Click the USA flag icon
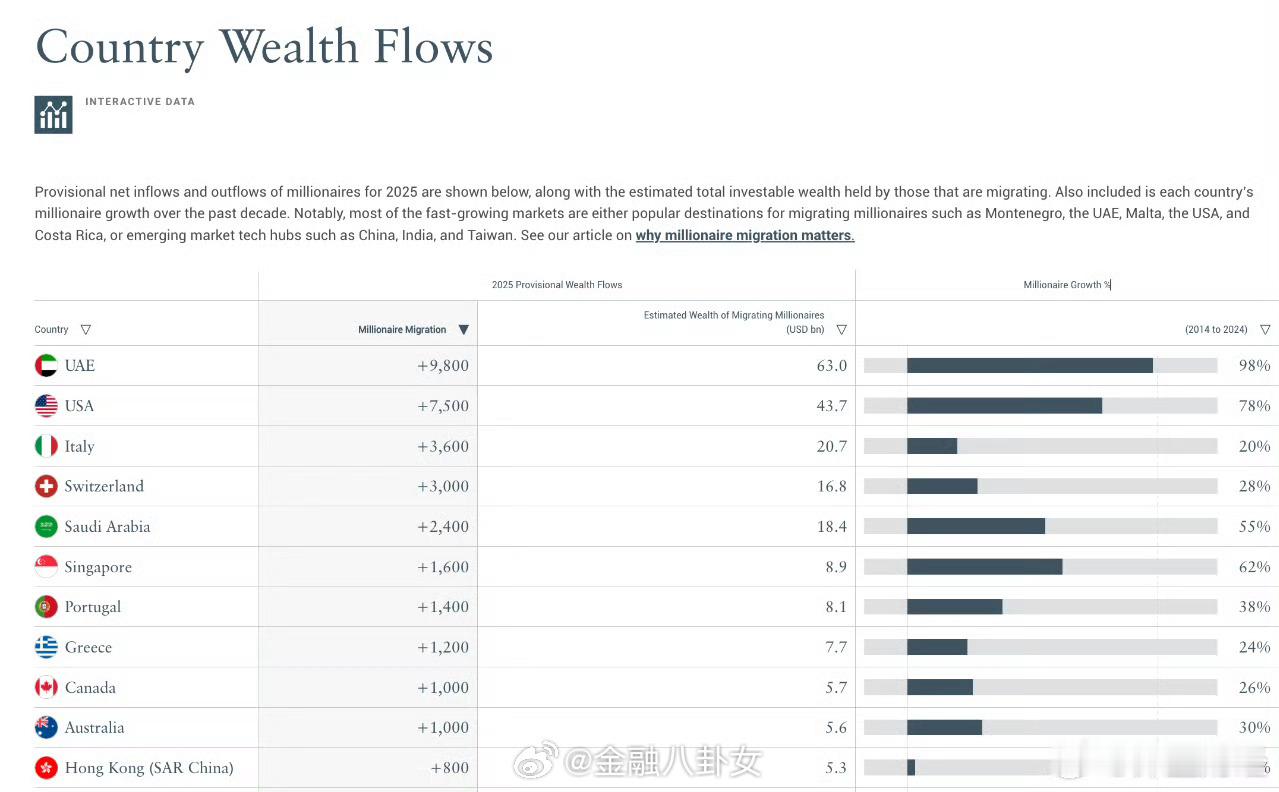The width and height of the screenshot is (1279, 792). coord(46,406)
